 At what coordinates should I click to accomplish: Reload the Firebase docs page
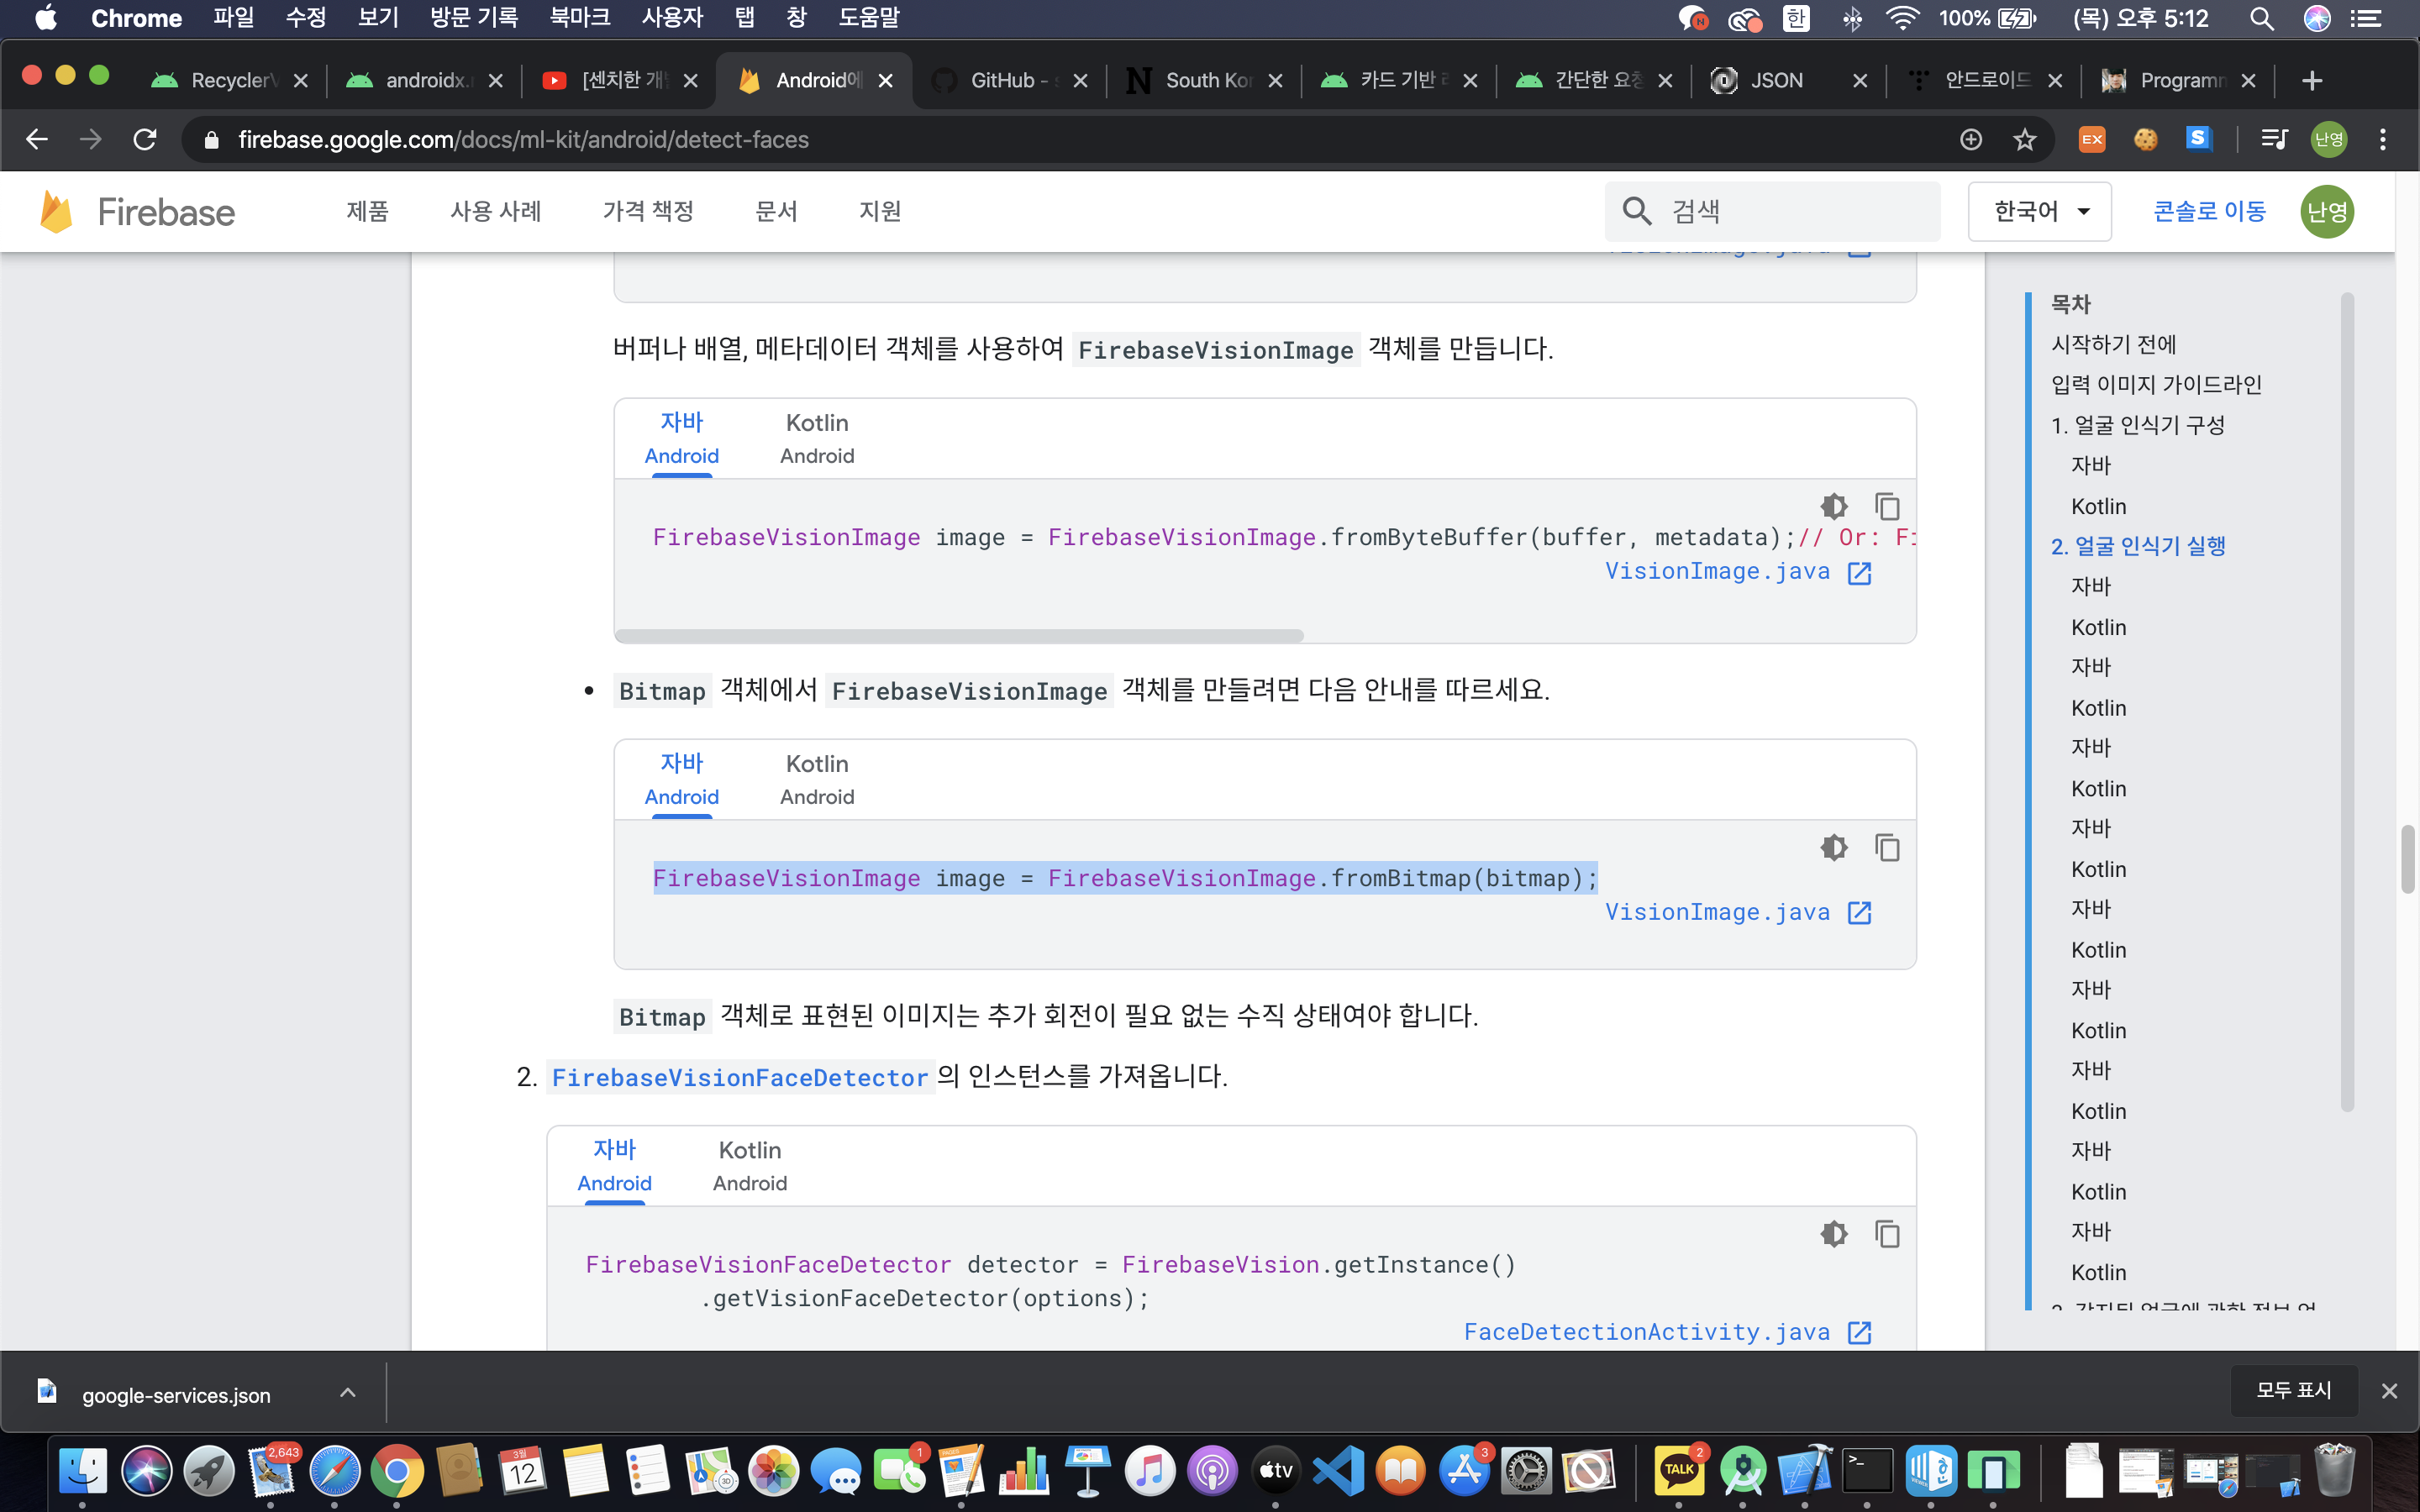click(145, 140)
